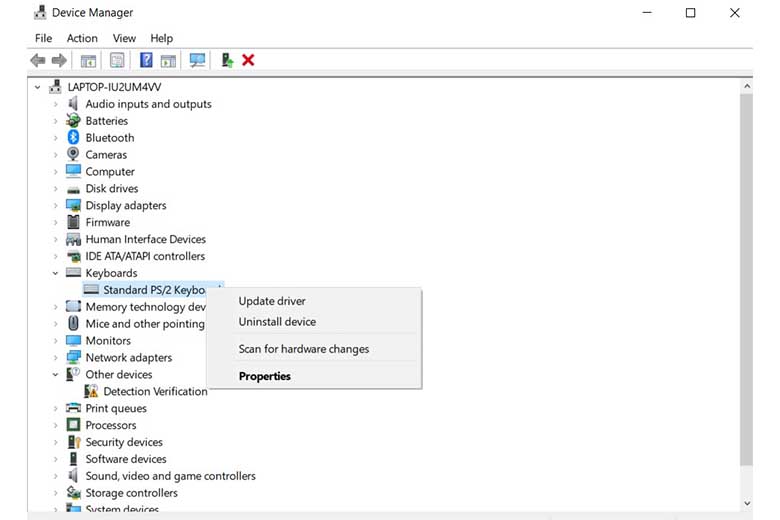Open the Action menu
This screenshot has height=520, width=780.
tap(82, 38)
